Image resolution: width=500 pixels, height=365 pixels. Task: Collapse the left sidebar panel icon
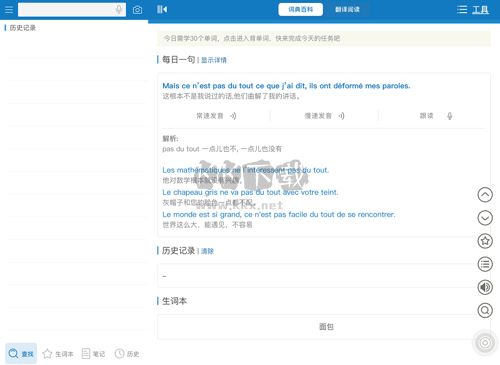tap(162, 9)
